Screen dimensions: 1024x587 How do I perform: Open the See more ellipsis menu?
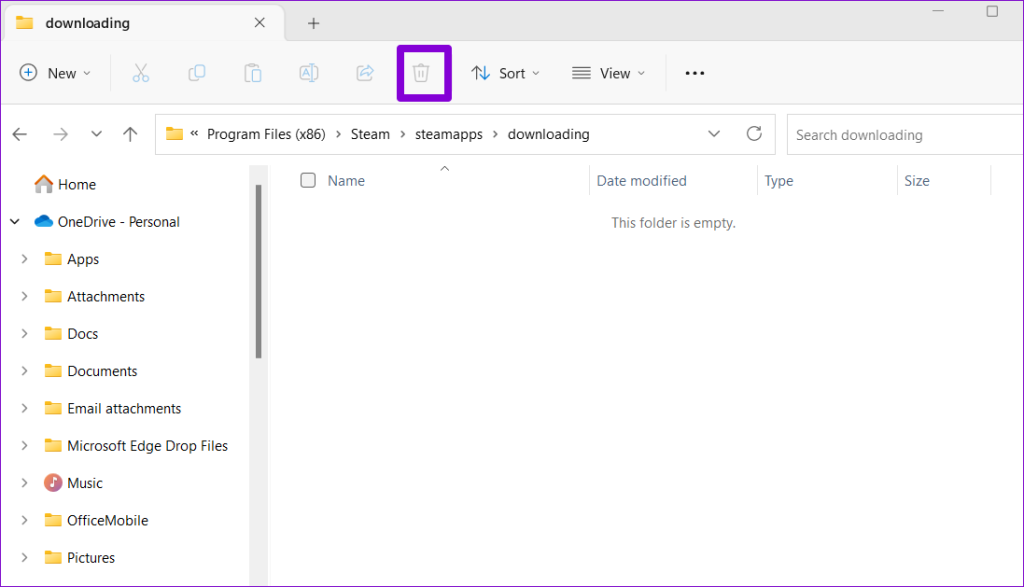click(694, 73)
